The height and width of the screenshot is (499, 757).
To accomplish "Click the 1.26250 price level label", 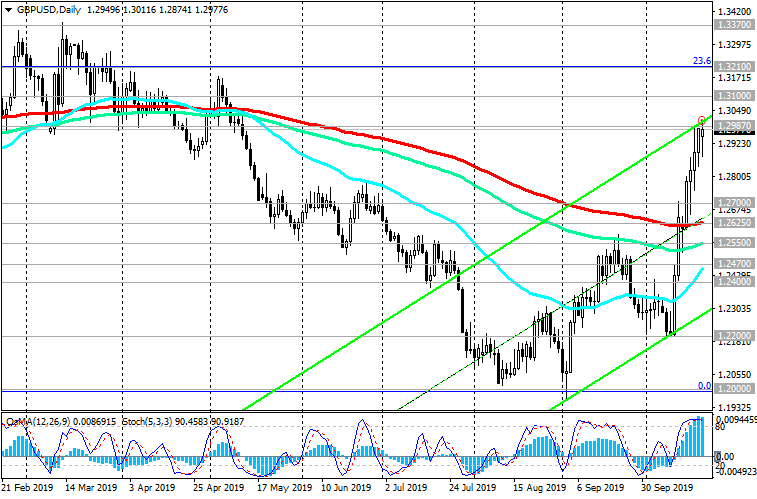I will 735,222.
